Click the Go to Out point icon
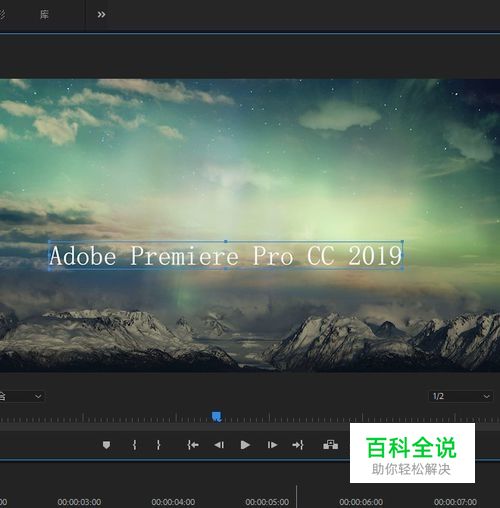Image resolution: width=500 pixels, height=508 pixels. coord(298,445)
